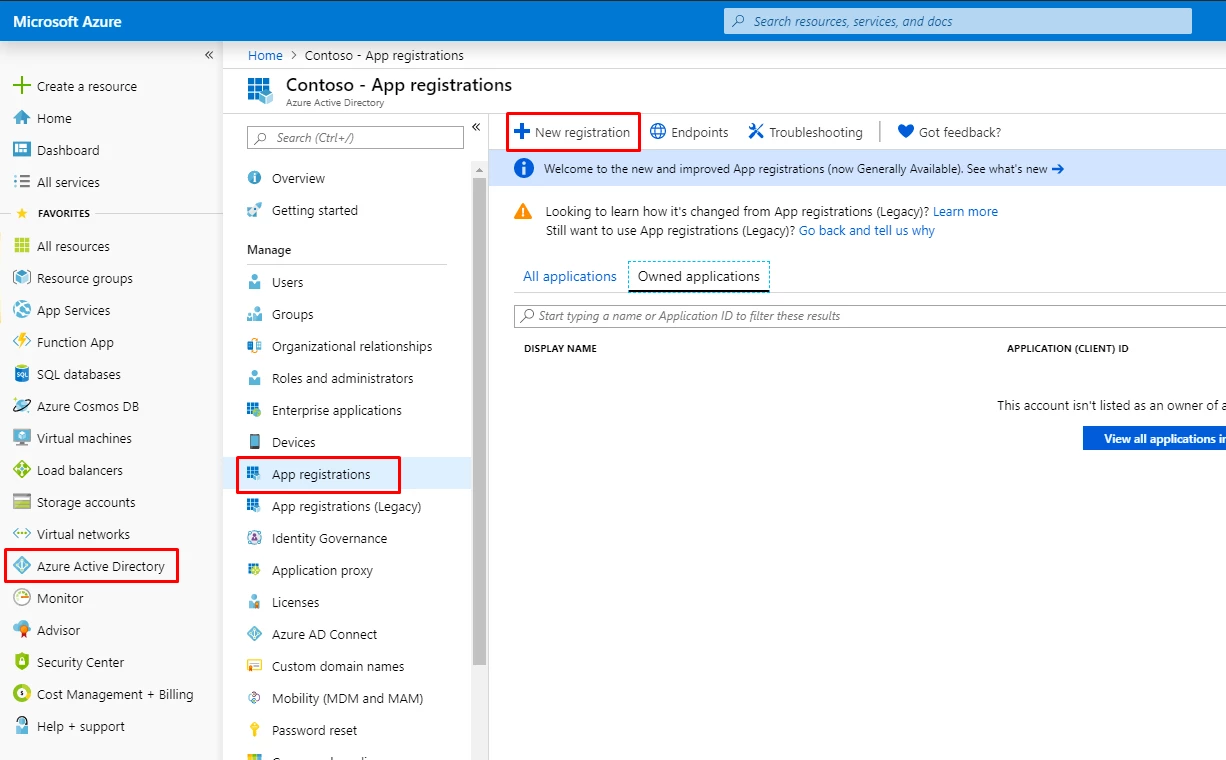Click the New registration button
1226x760 pixels.
coord(573,131)
